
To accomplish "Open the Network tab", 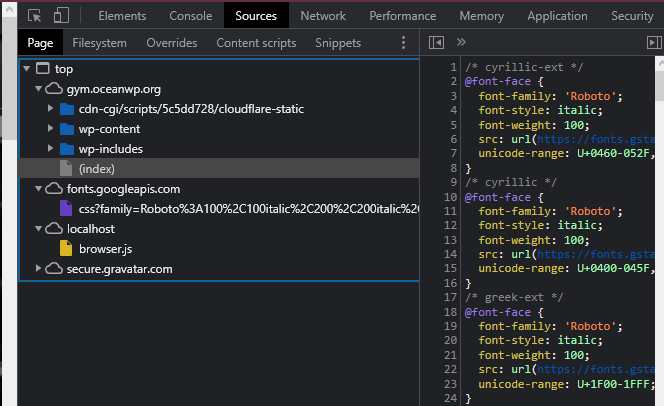I will coord(323,16).
